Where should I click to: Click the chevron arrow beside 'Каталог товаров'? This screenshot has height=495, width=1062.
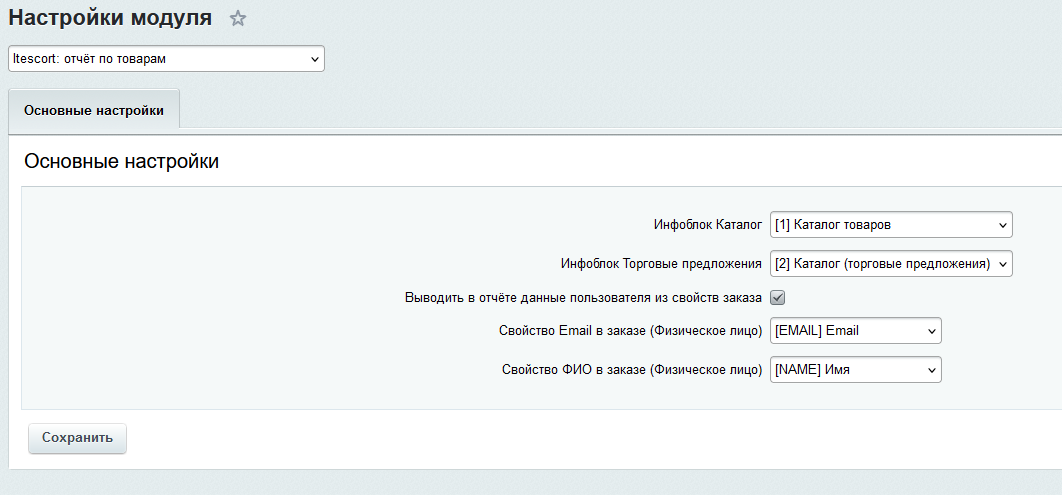coord(1003,225)
